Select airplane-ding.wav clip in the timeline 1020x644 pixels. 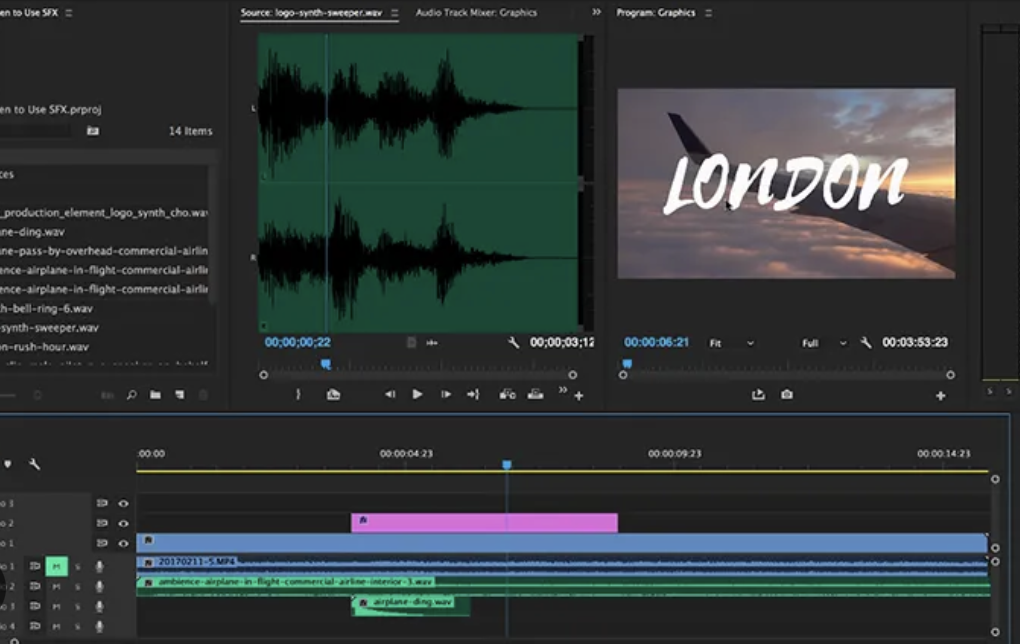[x=410, y=605]
